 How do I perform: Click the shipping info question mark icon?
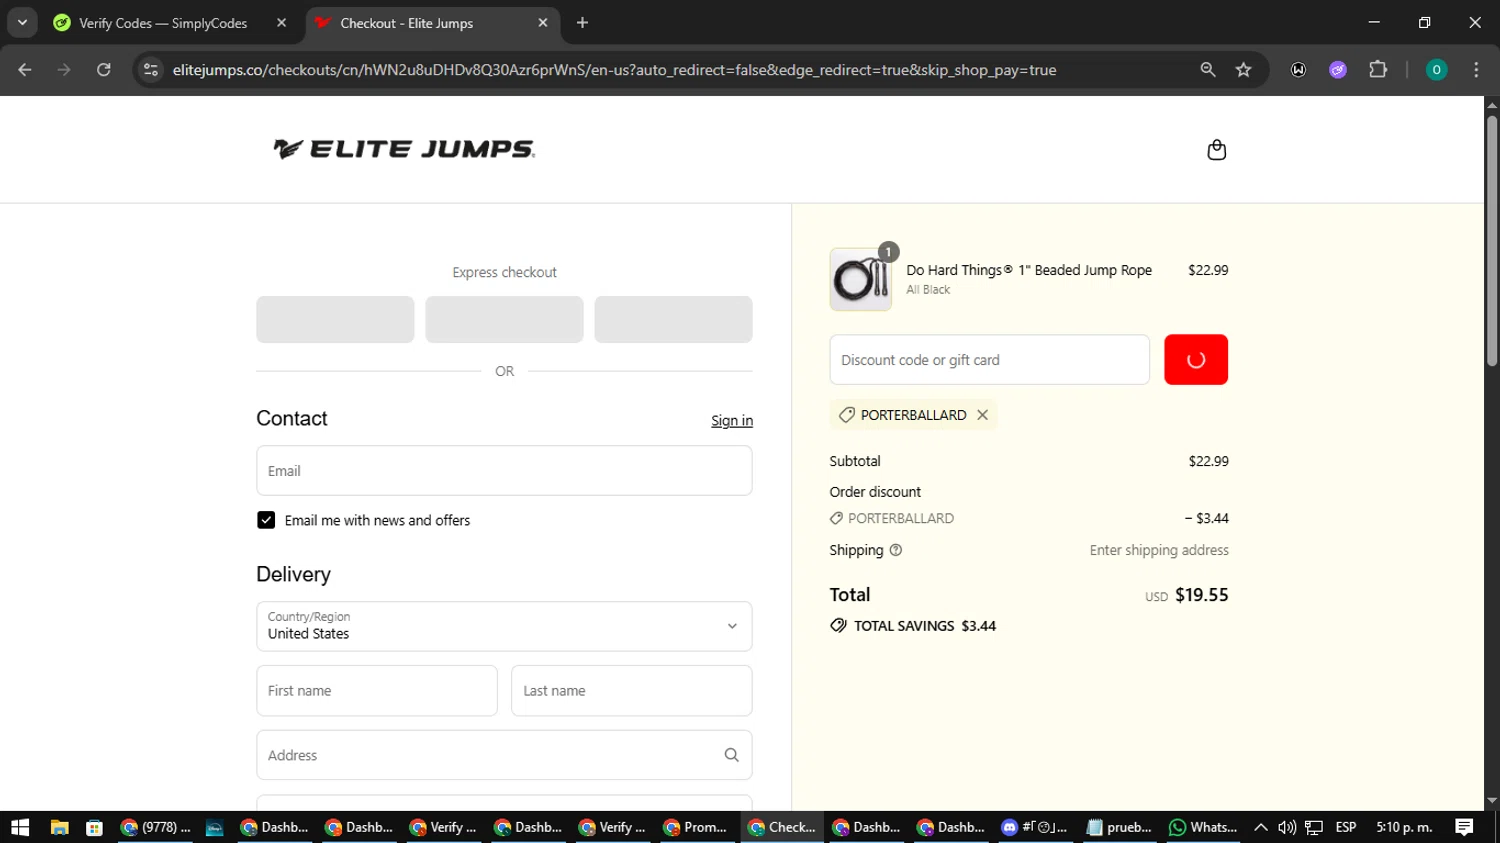896,550
